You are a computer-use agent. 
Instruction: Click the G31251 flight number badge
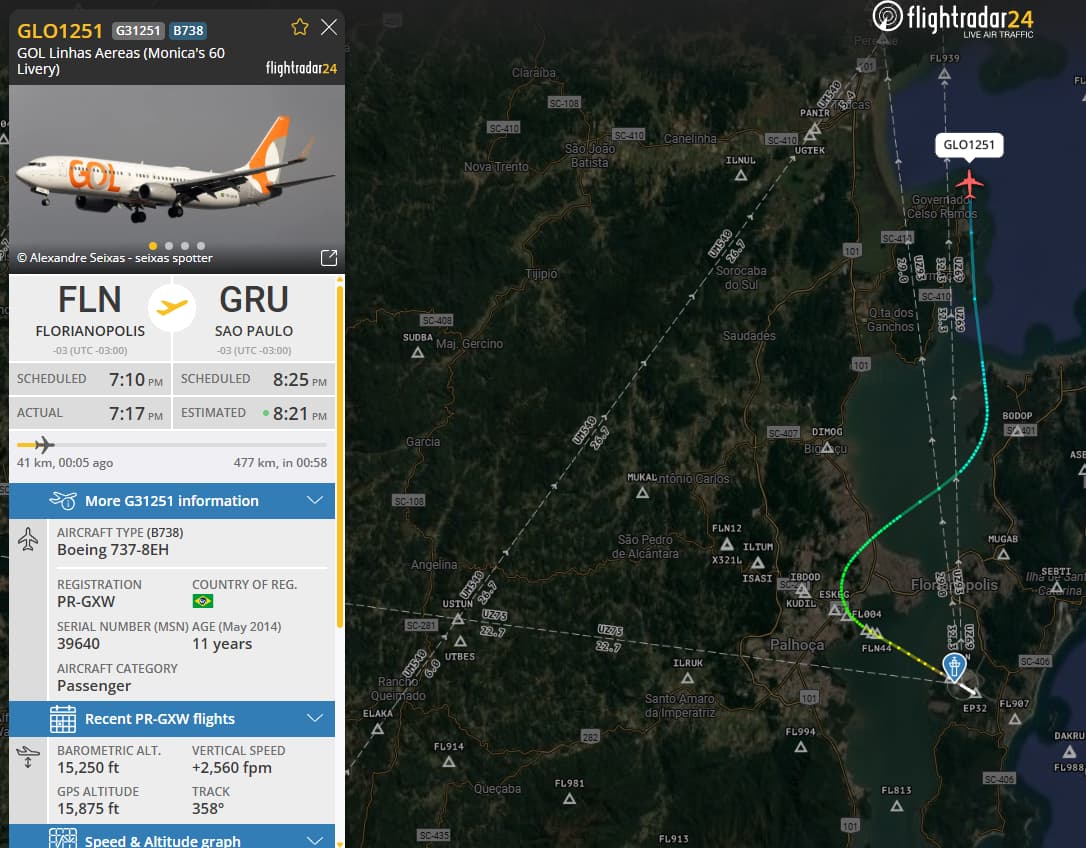(x=138, y=30)
